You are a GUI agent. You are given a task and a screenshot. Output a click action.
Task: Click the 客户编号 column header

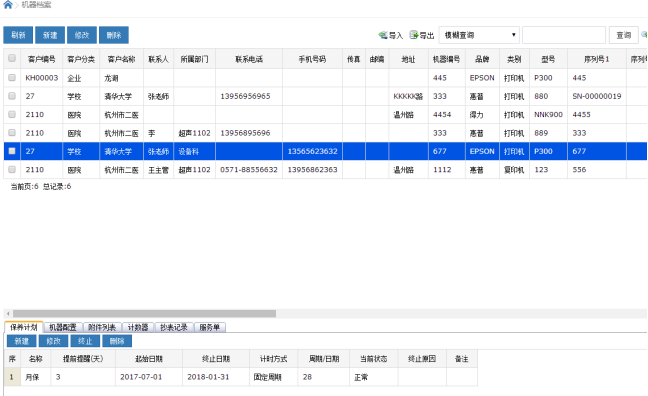tap(42, 59)
